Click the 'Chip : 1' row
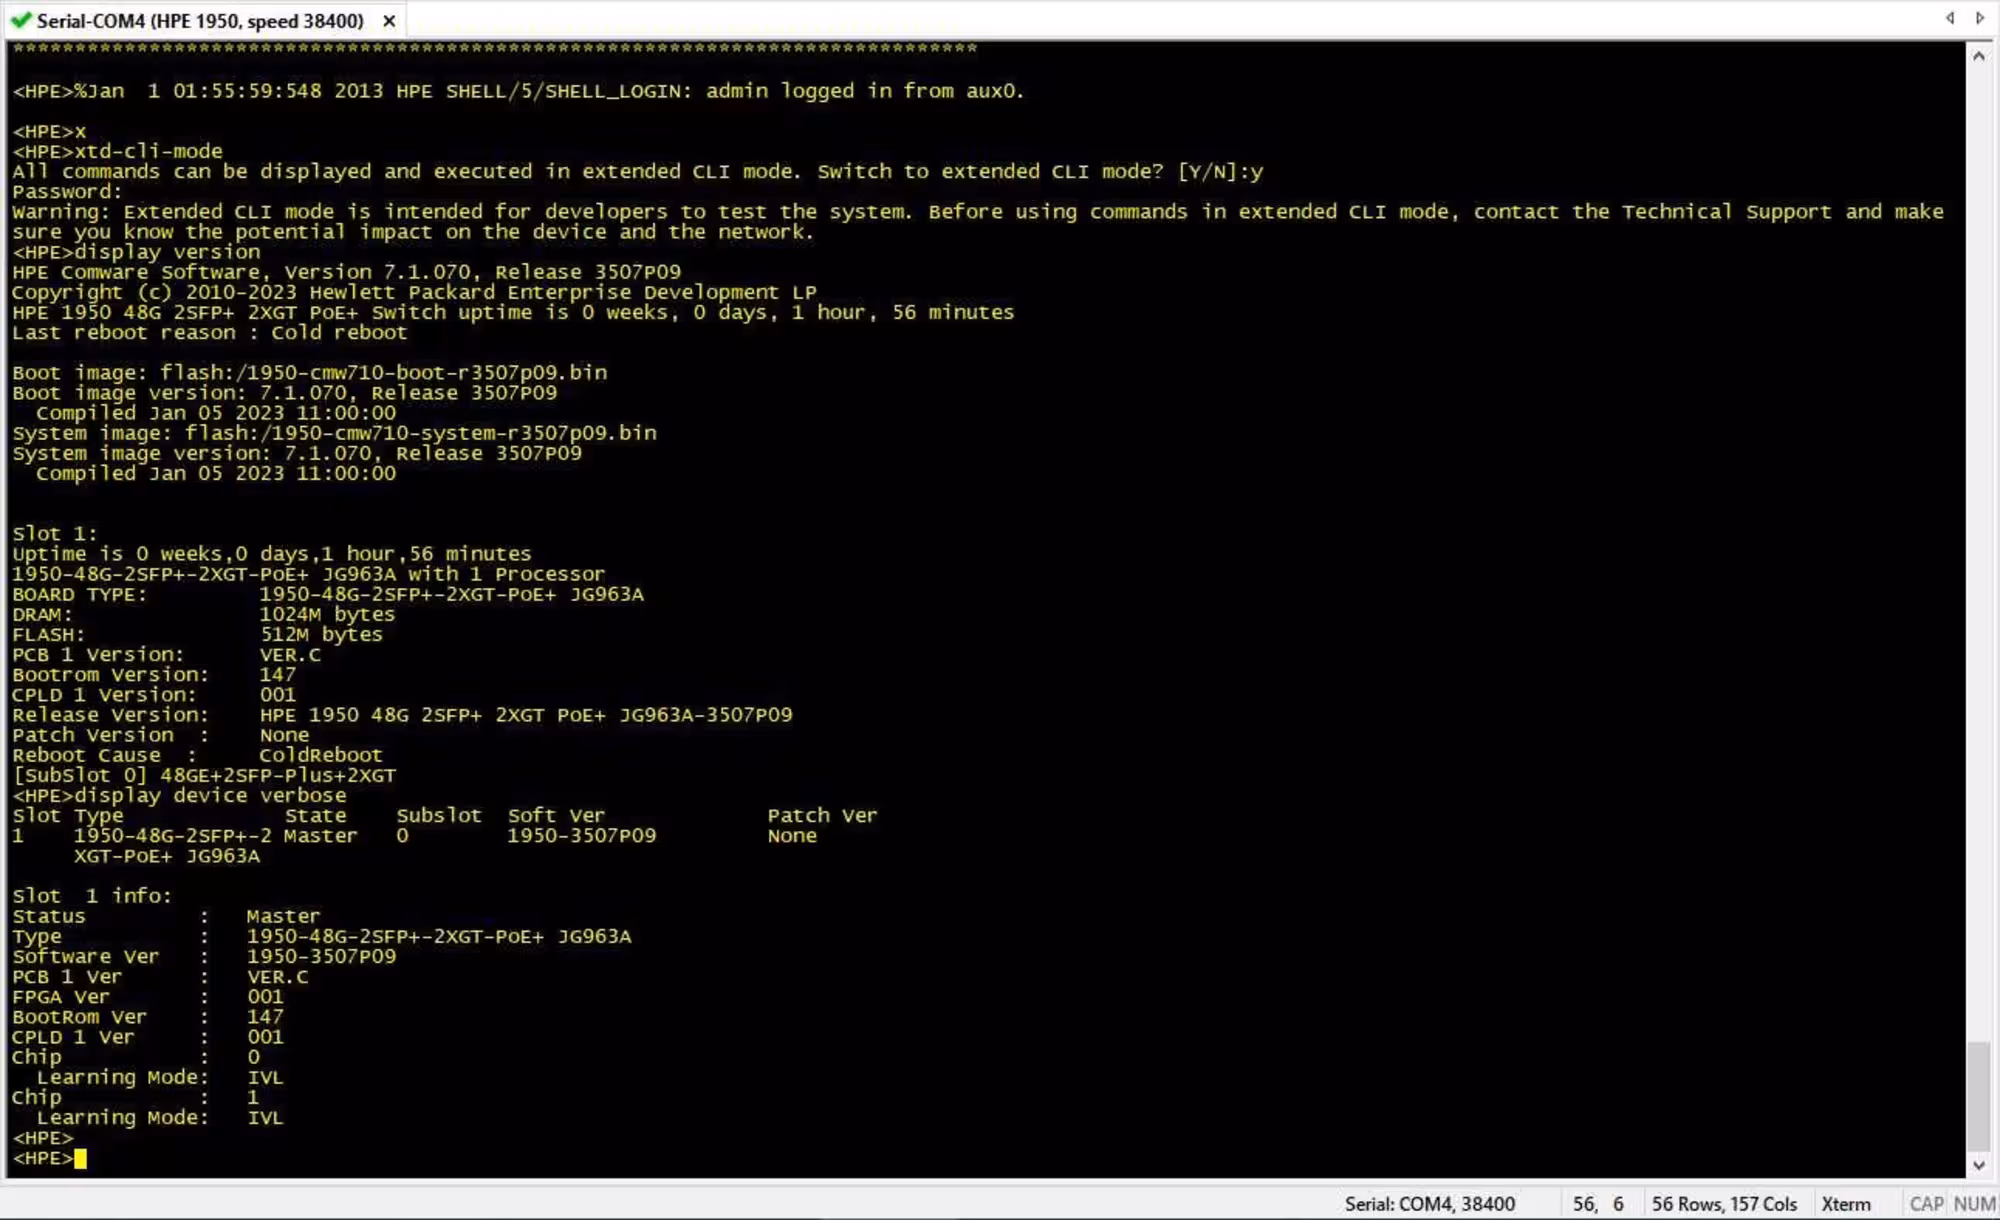2000x1220 pixels. point(136,1097)
